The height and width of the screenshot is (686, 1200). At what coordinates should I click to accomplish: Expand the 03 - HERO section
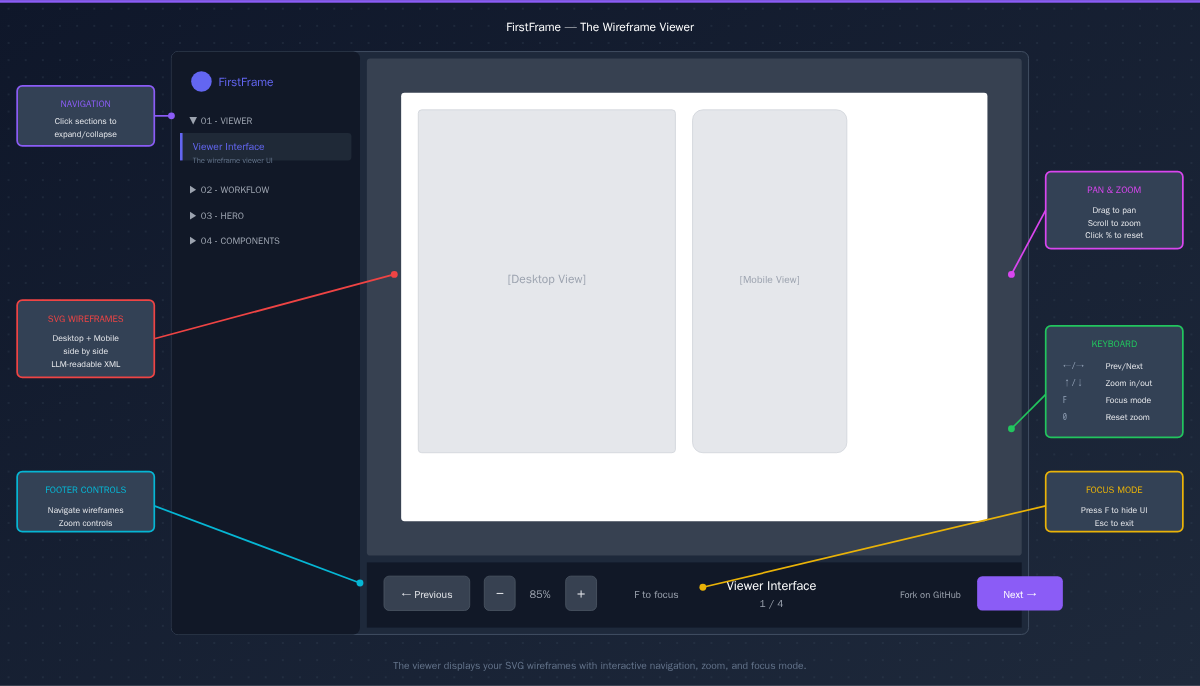click(217, 216)
